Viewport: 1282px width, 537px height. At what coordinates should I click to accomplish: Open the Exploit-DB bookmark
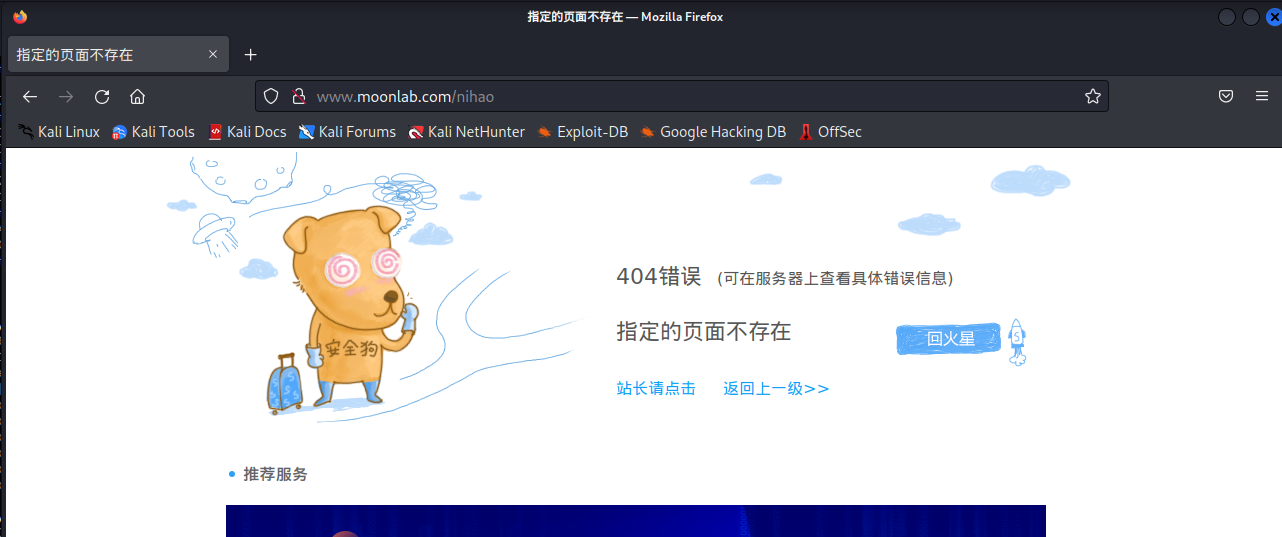(582, 132)
